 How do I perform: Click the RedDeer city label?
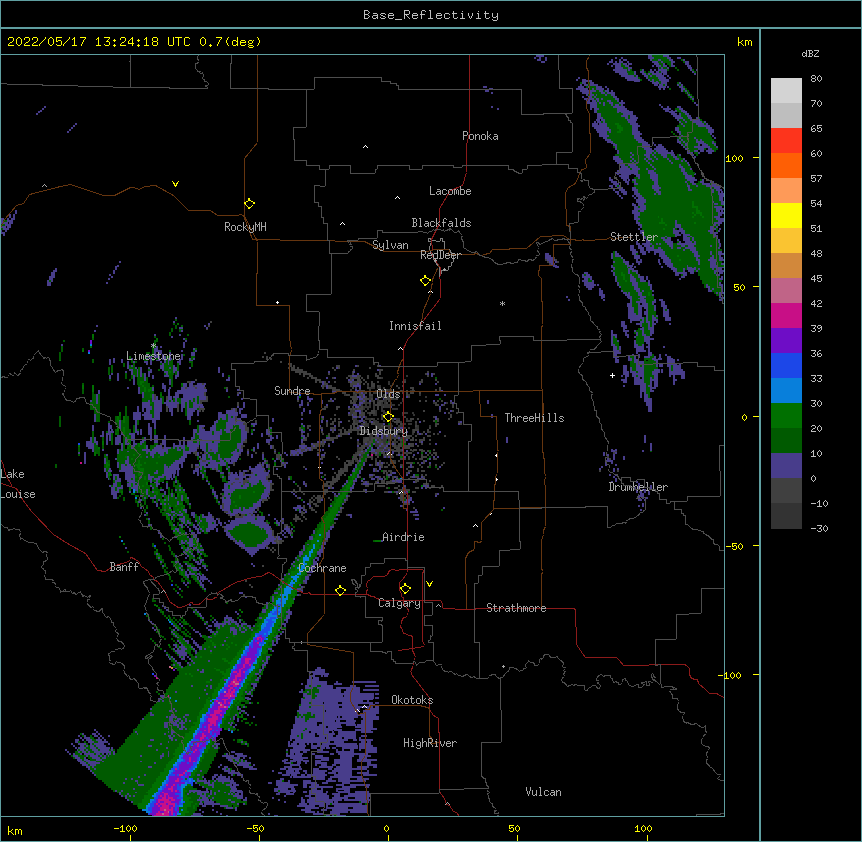(x=440, y=255)
